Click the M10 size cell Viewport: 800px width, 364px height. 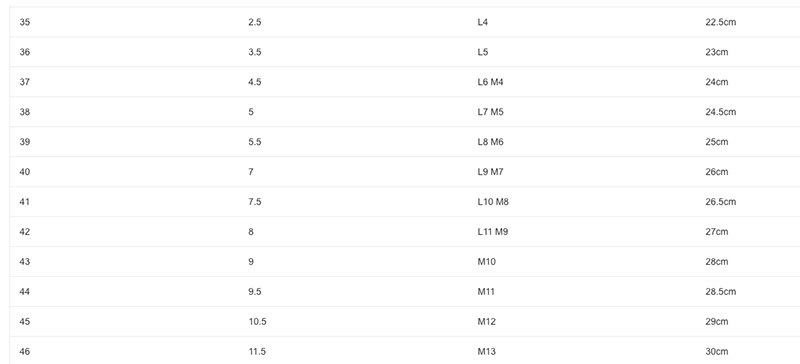click(486, 261)
